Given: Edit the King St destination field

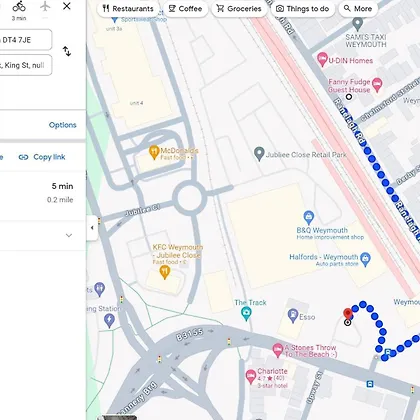Looking at the screenshot, I should pos(25,65).
